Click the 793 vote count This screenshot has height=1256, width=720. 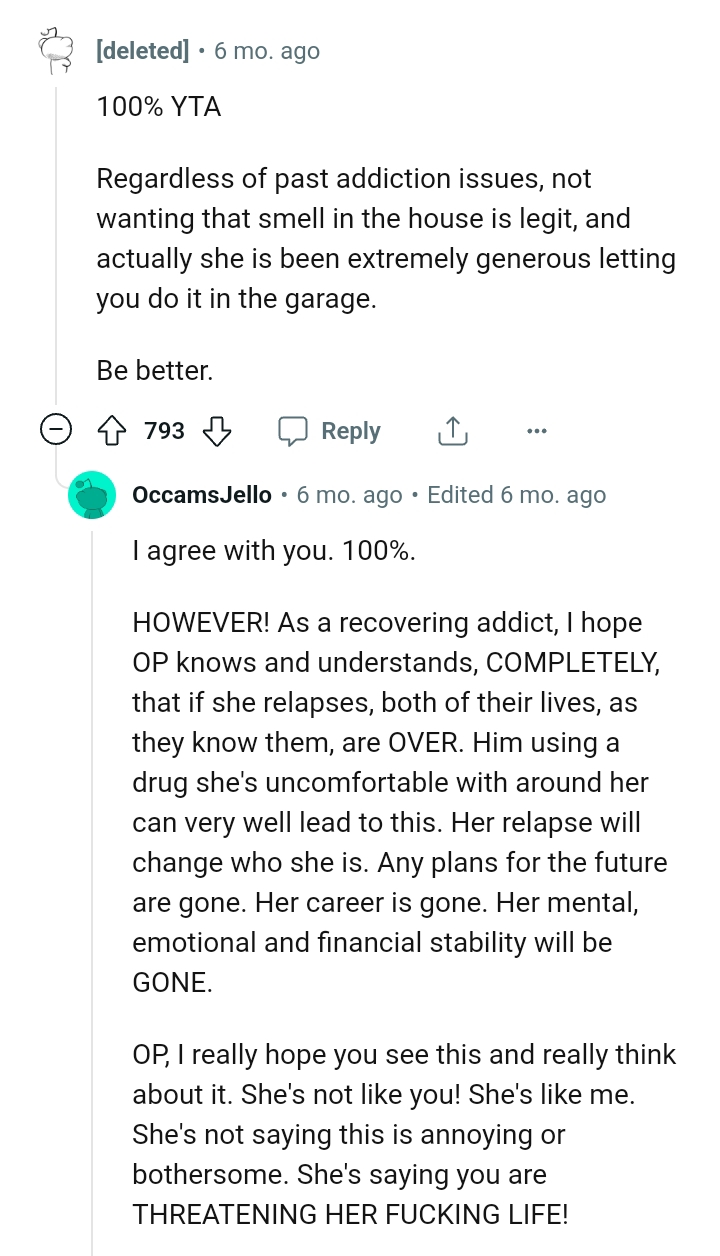pos(163,430)
